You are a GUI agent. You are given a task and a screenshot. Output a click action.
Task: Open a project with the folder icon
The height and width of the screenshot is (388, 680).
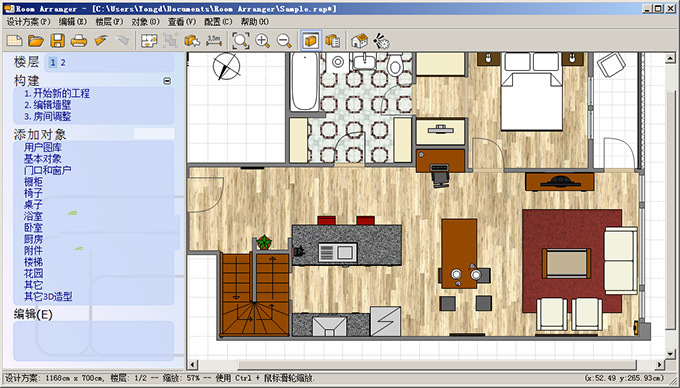pos(36,41)
